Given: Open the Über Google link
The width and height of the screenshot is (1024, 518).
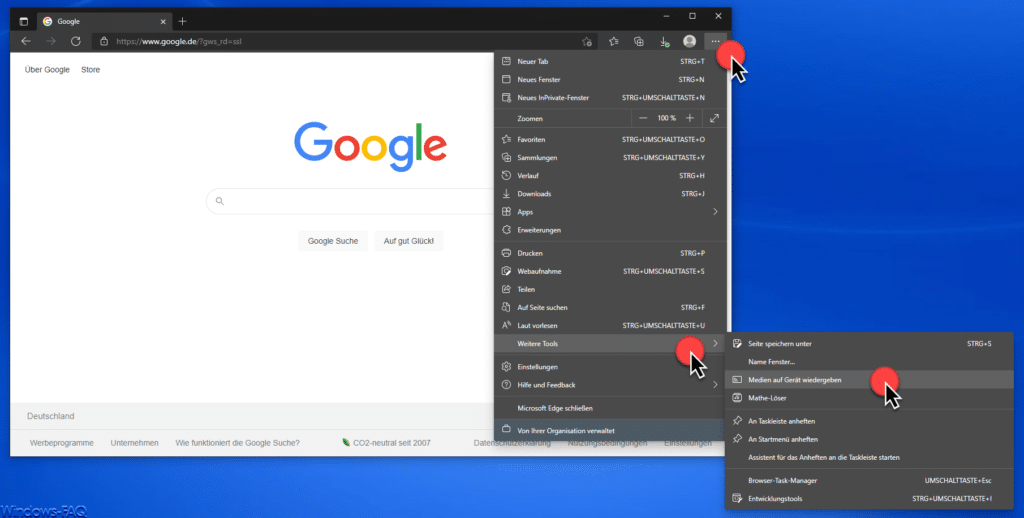Looking at the screenshot, I should 47,70.
